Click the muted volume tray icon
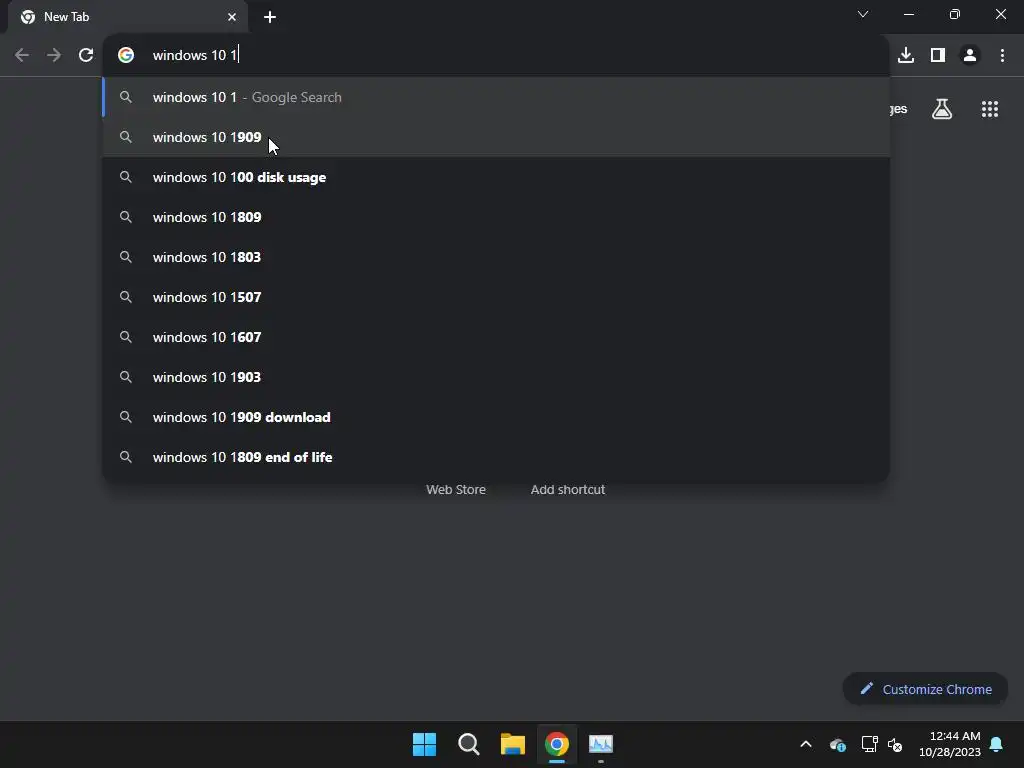This screenshot has height=768, width=1024. pos(895,744)
